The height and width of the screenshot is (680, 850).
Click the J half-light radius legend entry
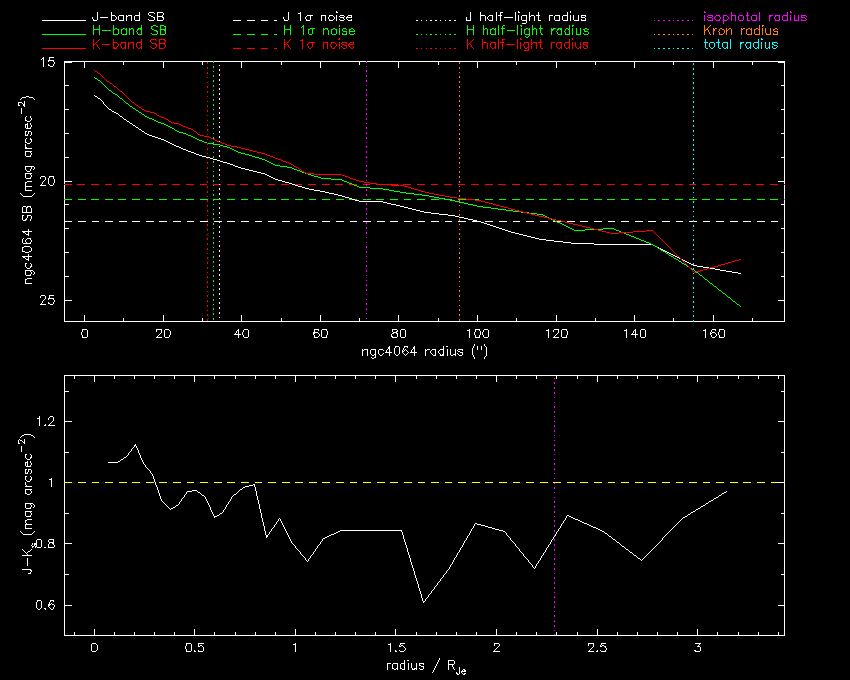tap(526, 18)
